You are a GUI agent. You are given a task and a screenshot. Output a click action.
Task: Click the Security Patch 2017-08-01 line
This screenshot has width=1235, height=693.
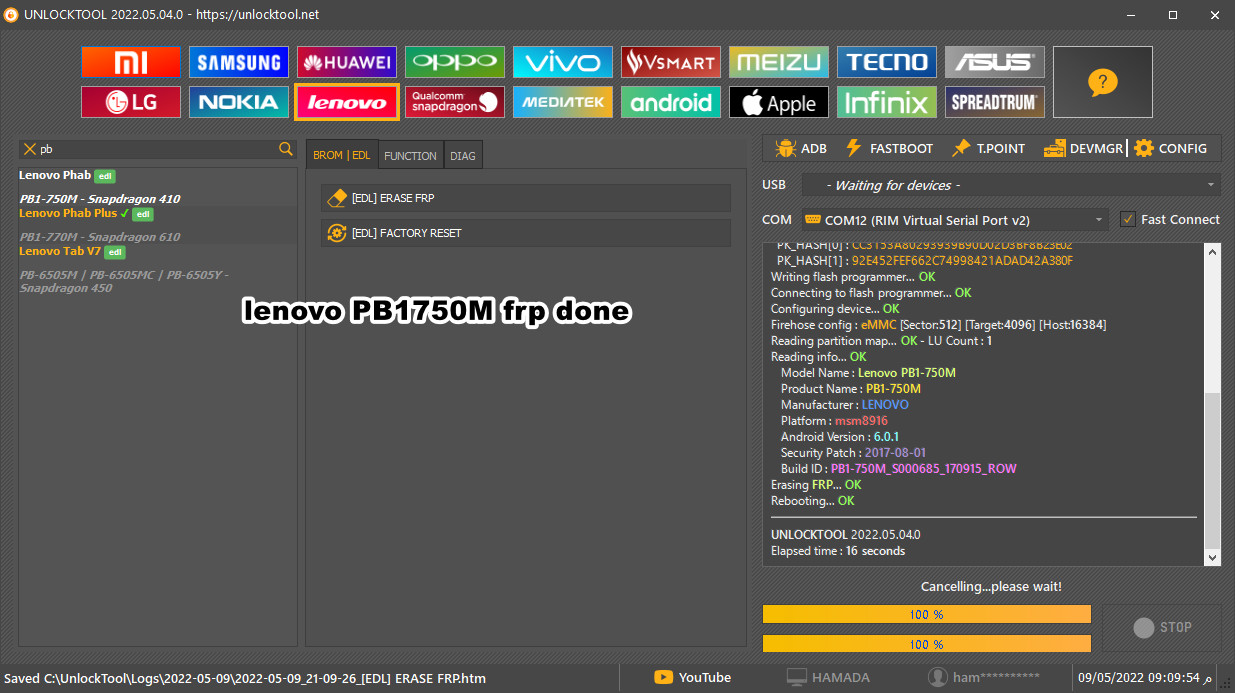coord(853,453)
